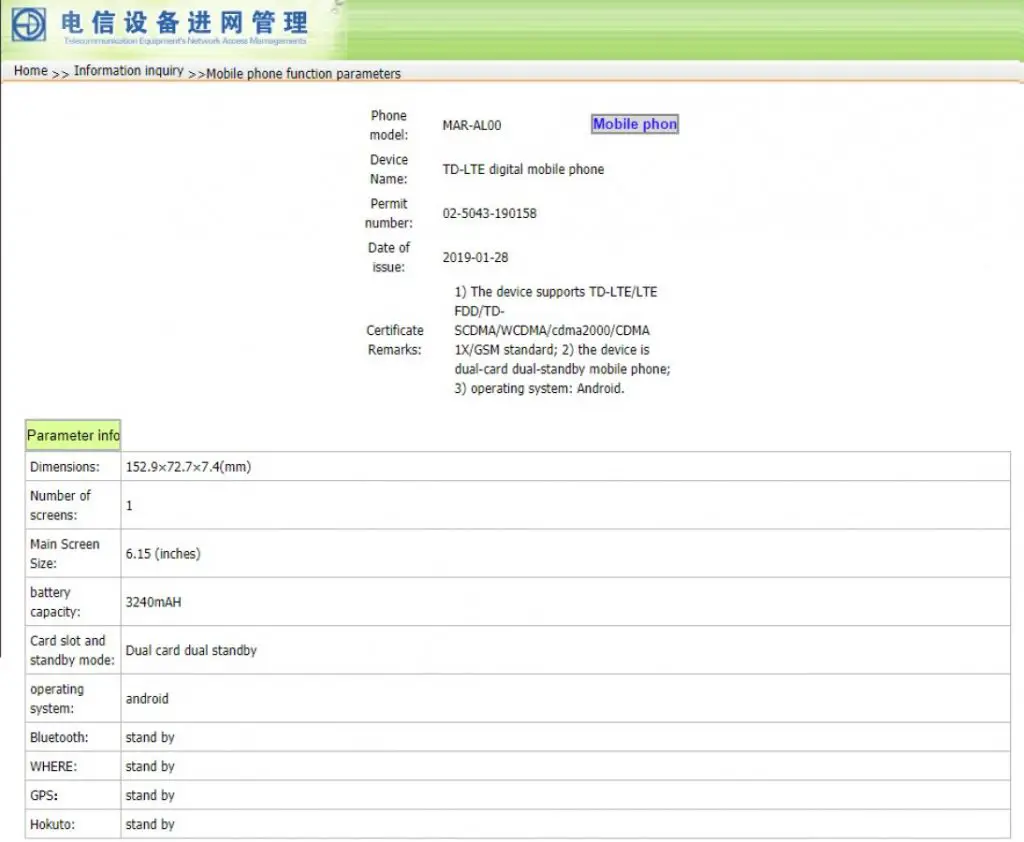The width and height of the screenshot is (1024, 842).
Task: Go to Information inquiry breadcrumb
Action: pyautogui.click(x=129, y=71)
